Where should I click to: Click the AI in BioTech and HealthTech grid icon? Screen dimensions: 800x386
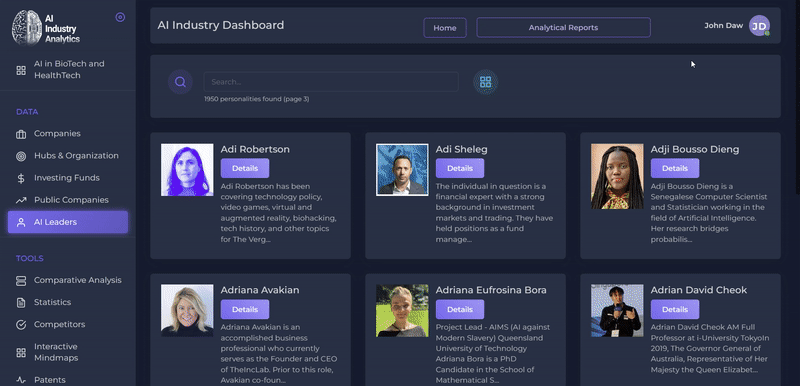click(x=21, y=70)
